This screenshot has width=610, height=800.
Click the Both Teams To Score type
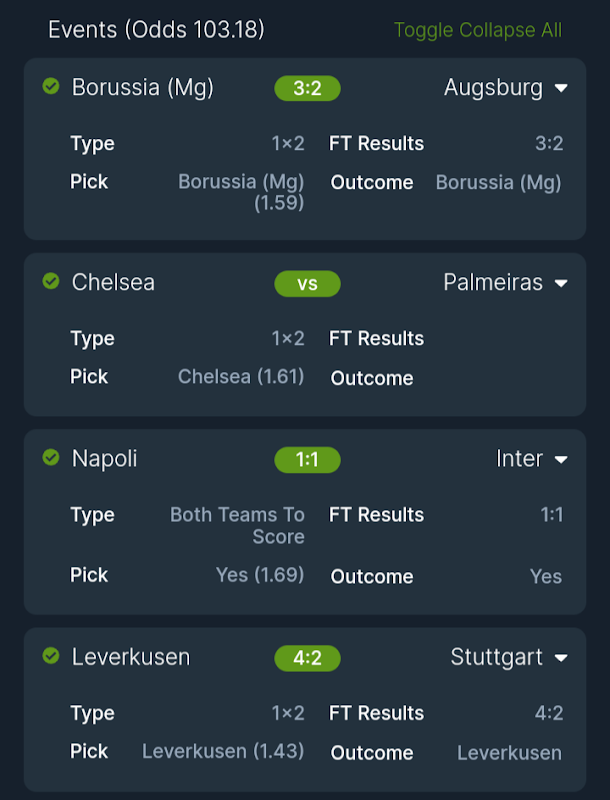[x=238, y=525]
